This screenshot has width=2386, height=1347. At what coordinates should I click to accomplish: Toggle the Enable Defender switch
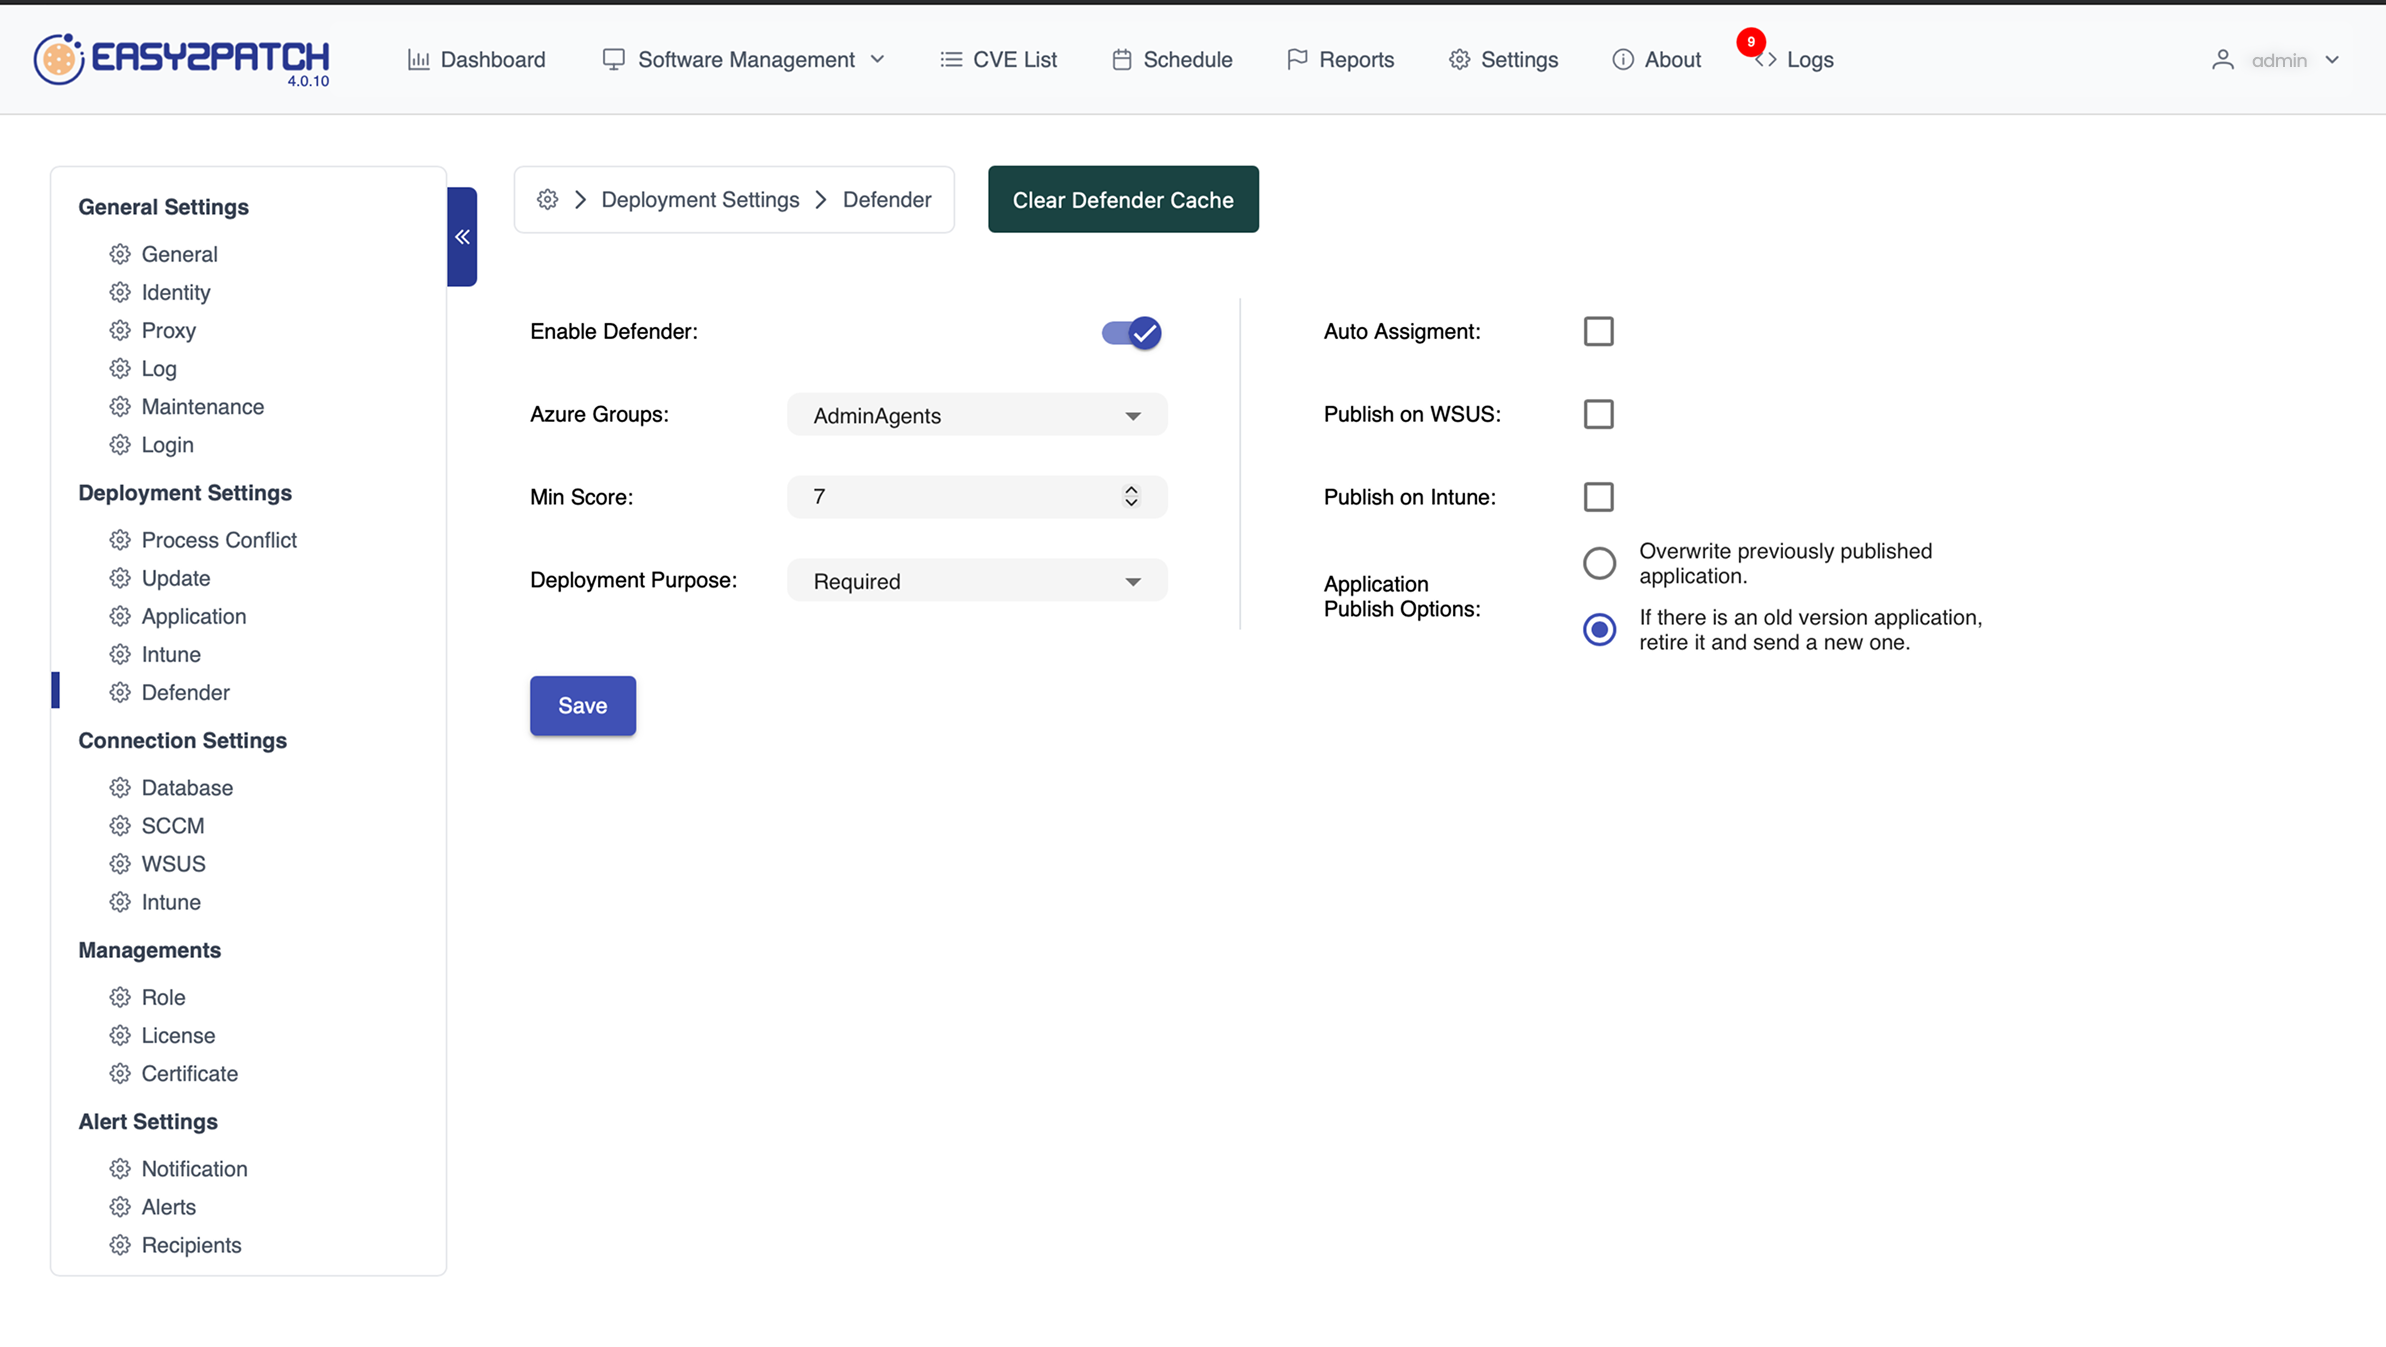[1131, 332]
